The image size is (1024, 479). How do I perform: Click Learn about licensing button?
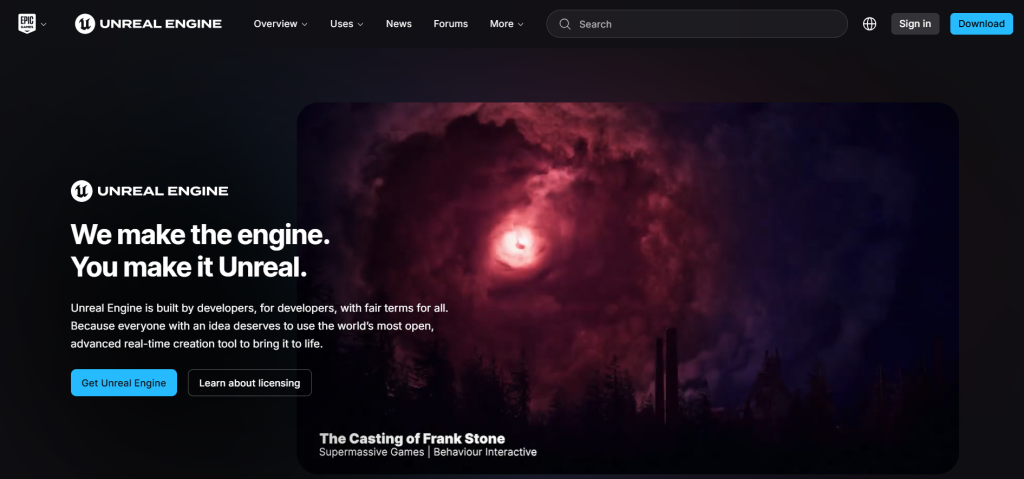[249, 383]
